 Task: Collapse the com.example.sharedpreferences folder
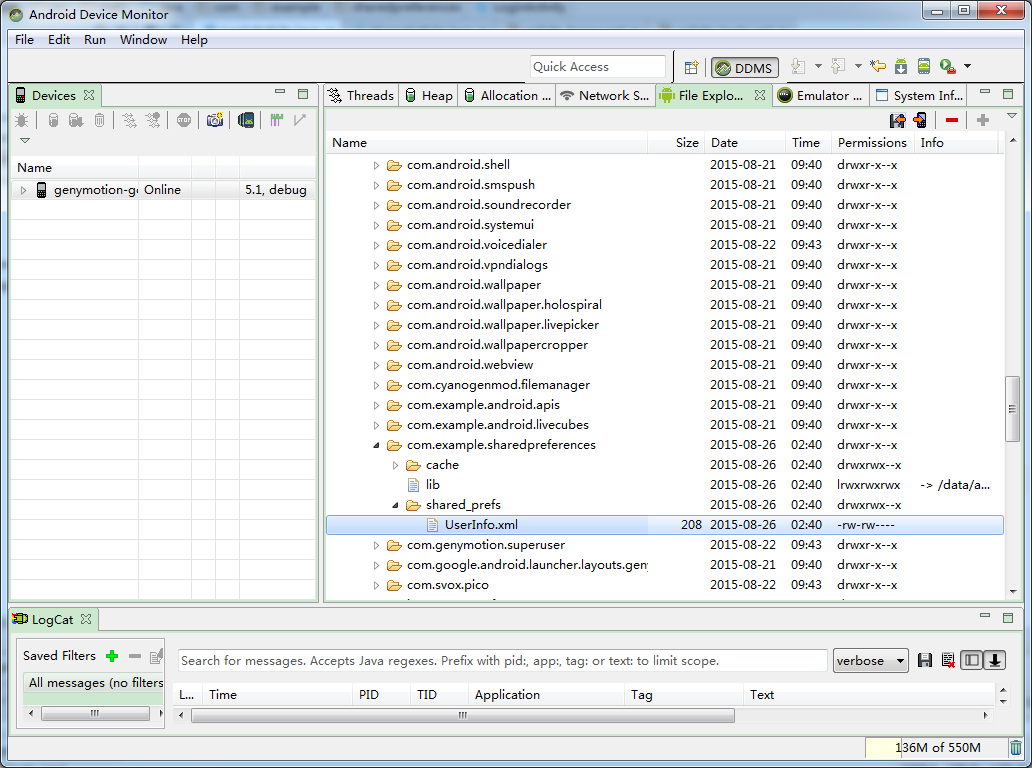point(376,446)
